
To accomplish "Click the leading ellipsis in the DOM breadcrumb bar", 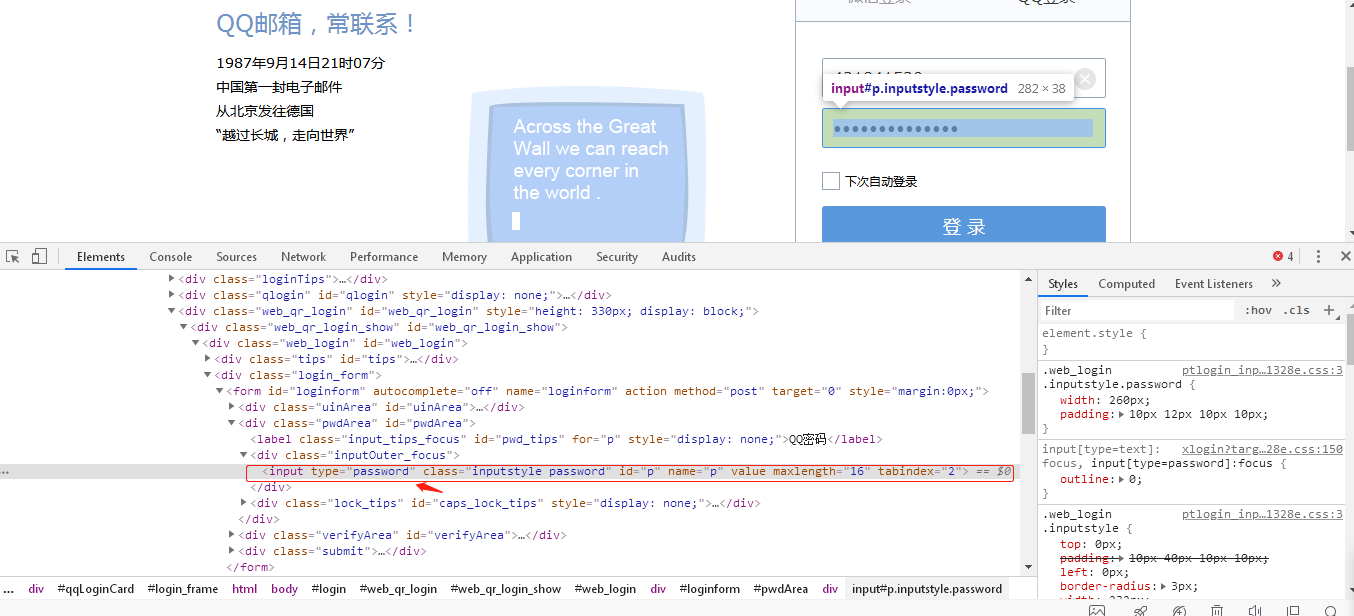I will click(7, 589).
